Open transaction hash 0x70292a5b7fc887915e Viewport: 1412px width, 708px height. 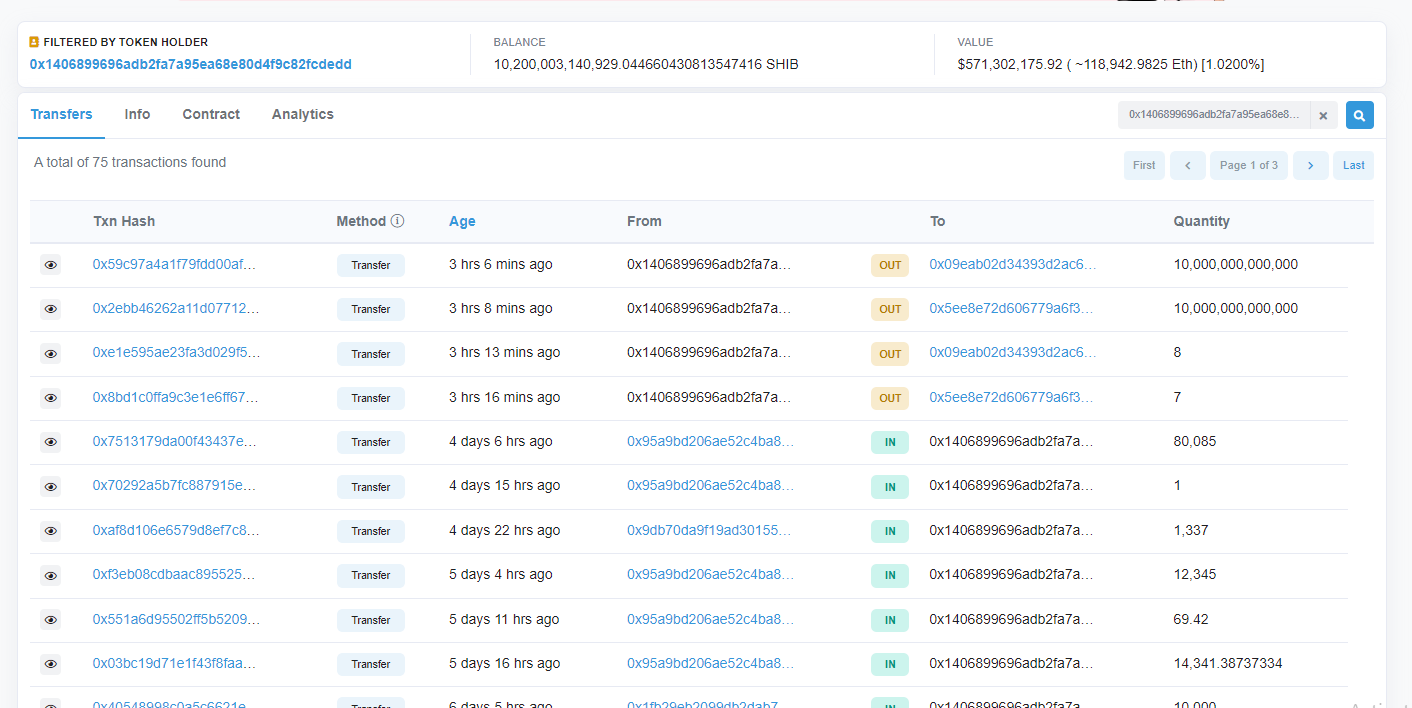pyautogui.click(x=175, y=486)
